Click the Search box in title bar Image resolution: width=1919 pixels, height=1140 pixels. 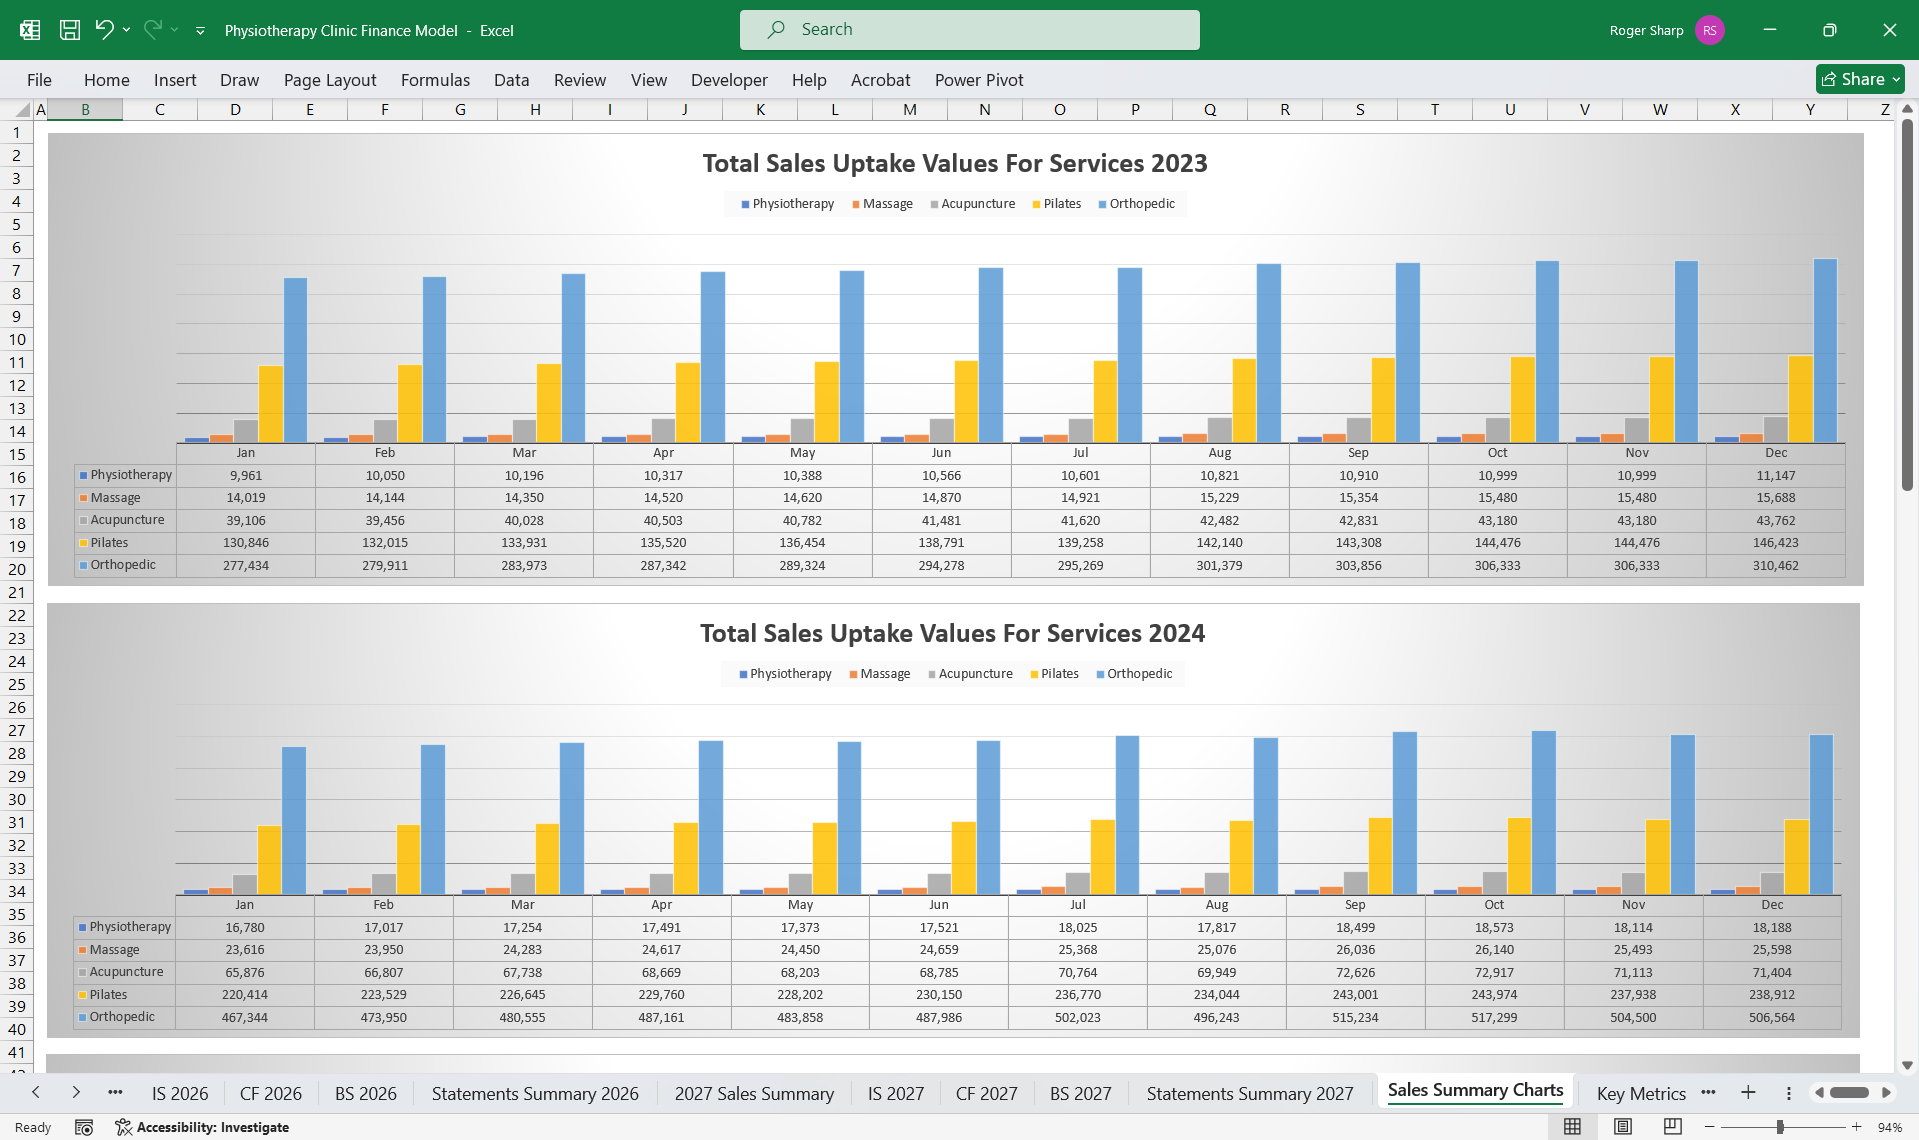[969, 30]
